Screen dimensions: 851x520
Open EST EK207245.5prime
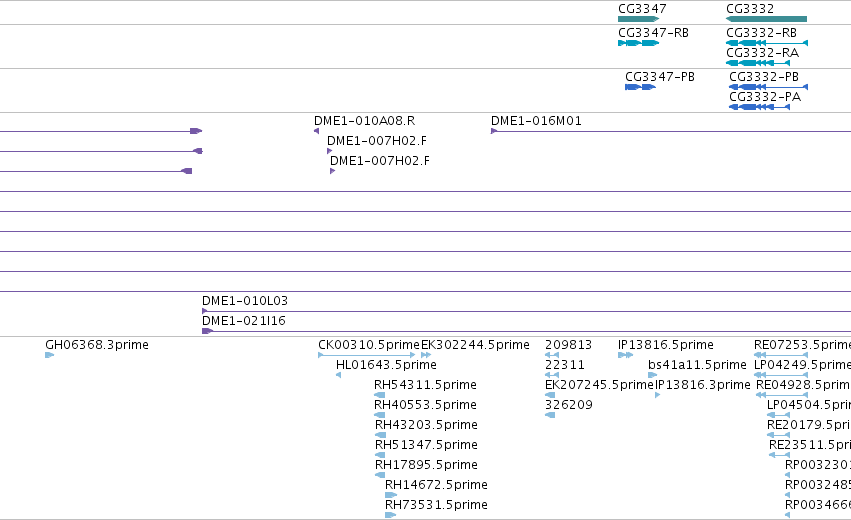coord(599,385)
